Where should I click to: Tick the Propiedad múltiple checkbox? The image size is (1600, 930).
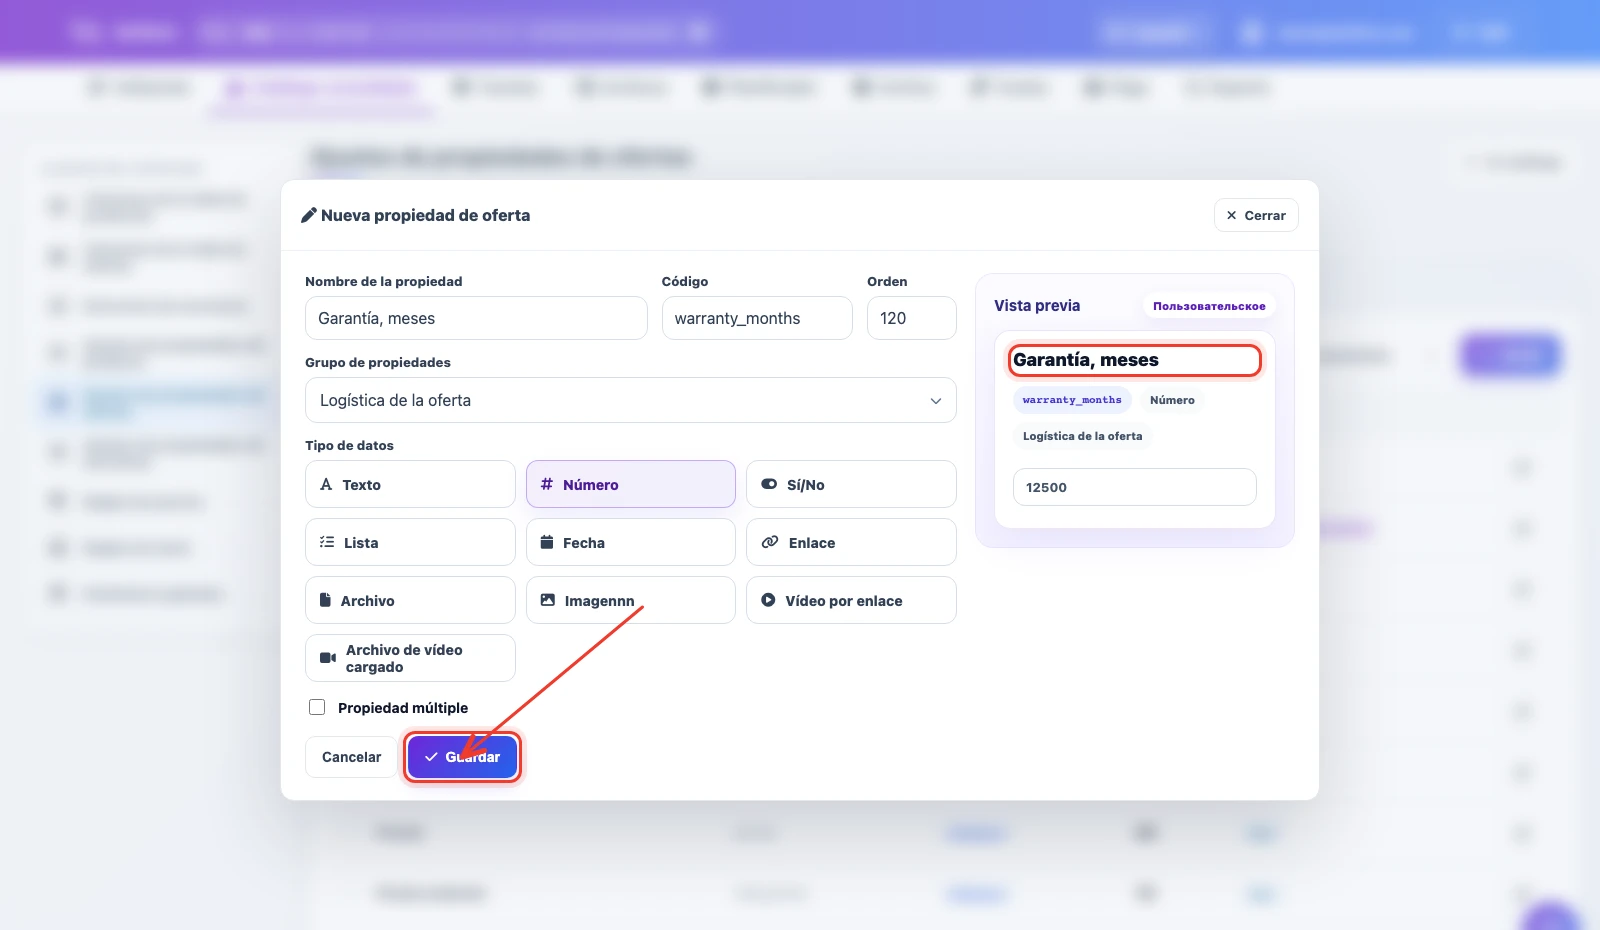(x=317, y=707)
